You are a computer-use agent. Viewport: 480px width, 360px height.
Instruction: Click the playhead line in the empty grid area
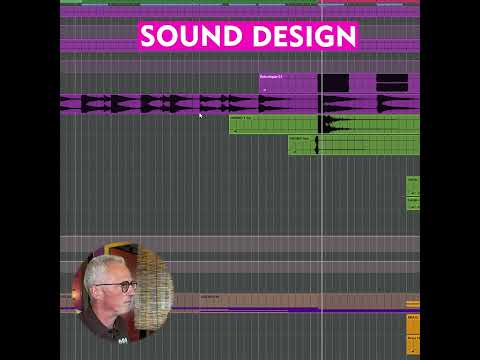point(322,197)
